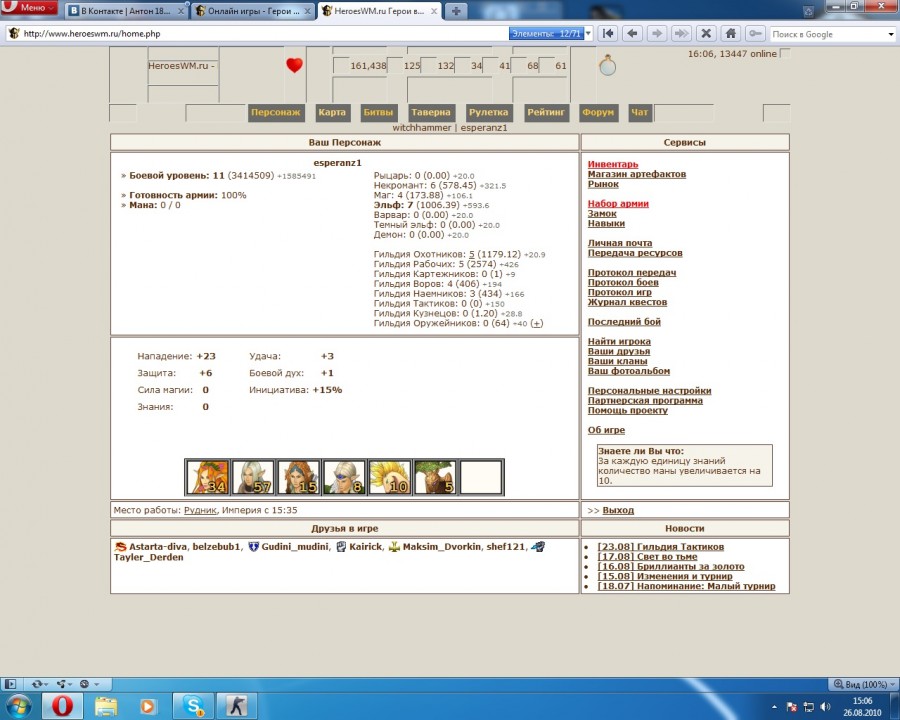Click the Элементы 12/71 loading progress indicator

point(546,34)
